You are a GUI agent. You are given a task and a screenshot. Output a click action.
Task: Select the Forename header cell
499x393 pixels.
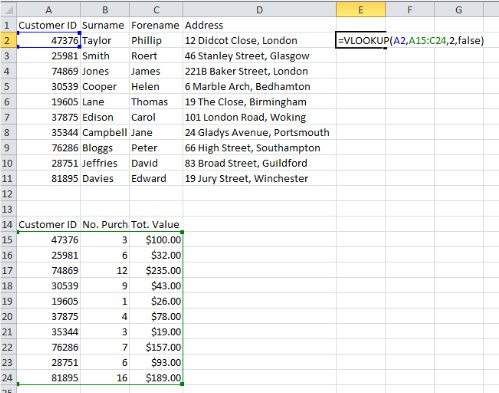click(x=156, y=25)
